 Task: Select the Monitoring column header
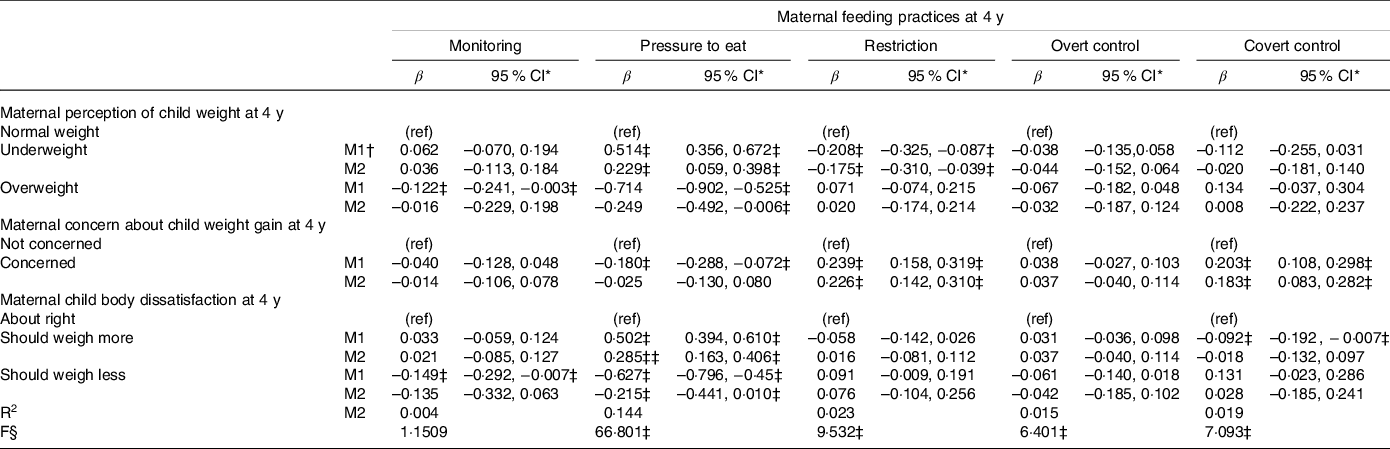[x=485, y=46]
